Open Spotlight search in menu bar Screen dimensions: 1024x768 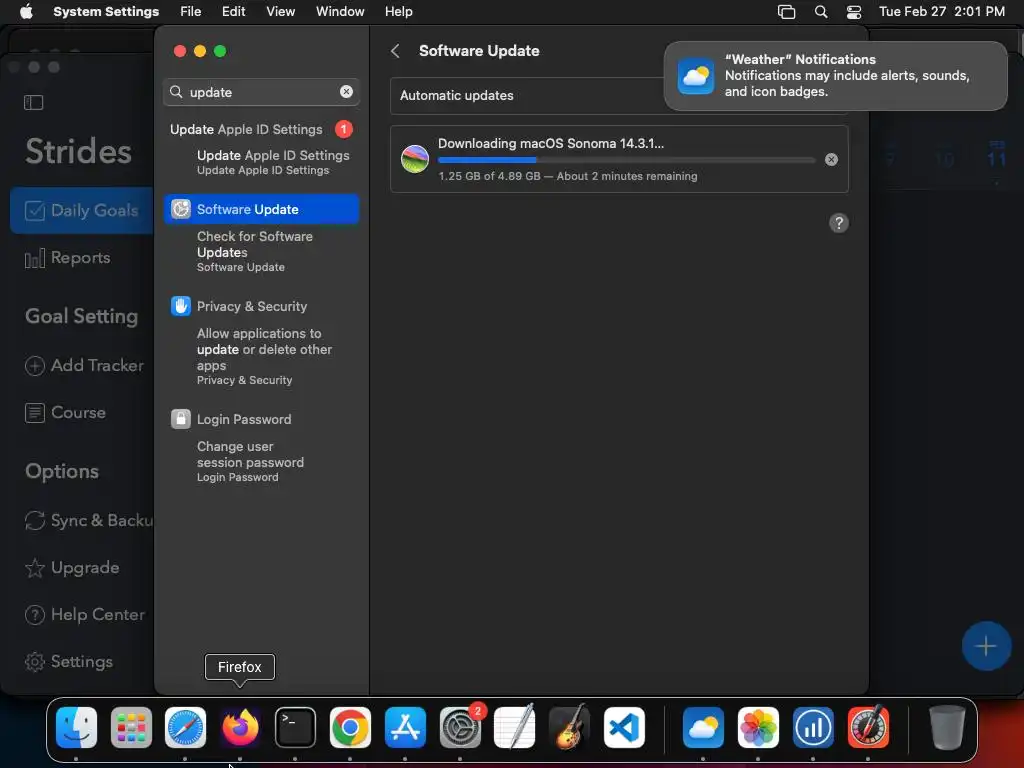click(x=821, y=12)
